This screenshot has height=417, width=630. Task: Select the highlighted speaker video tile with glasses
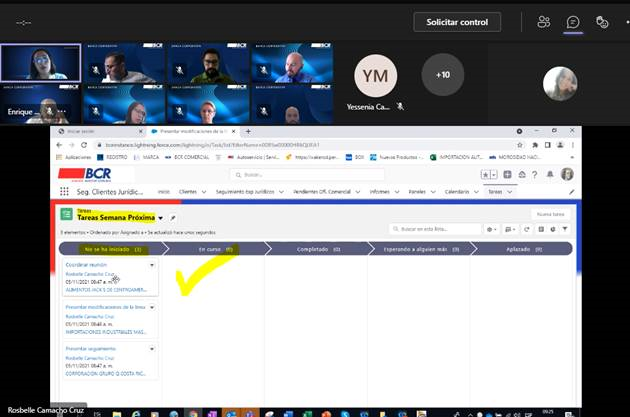[41, 63]
